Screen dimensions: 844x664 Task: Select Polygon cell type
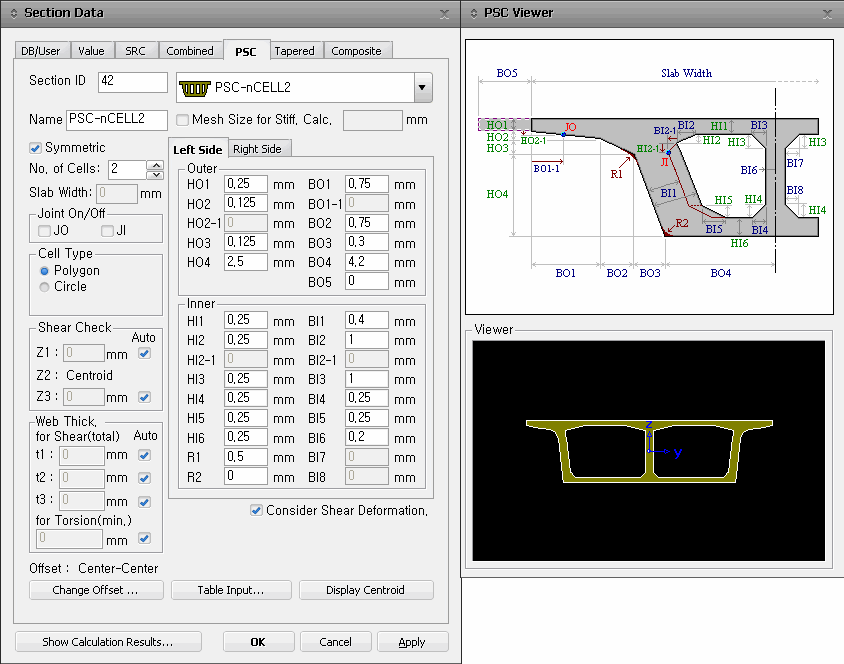coord(45,271)
